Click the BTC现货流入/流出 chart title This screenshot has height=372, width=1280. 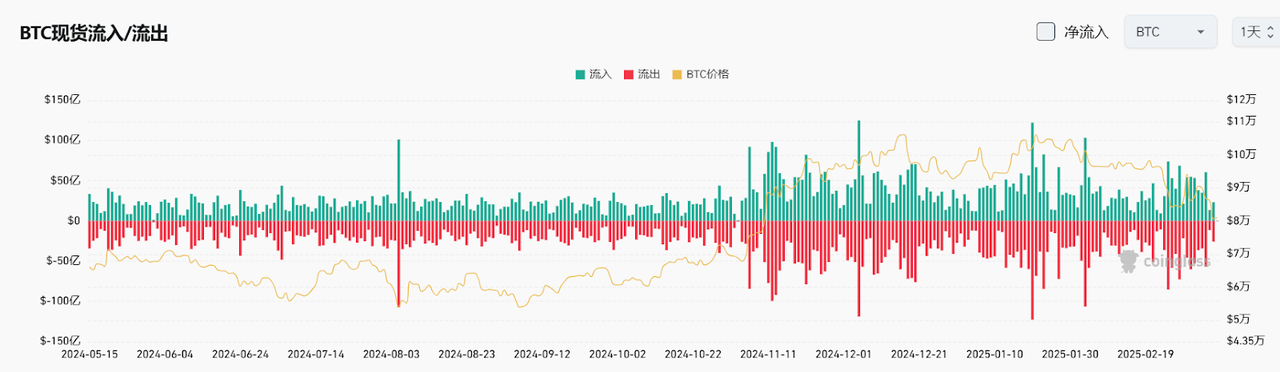(x=94, y=33)
